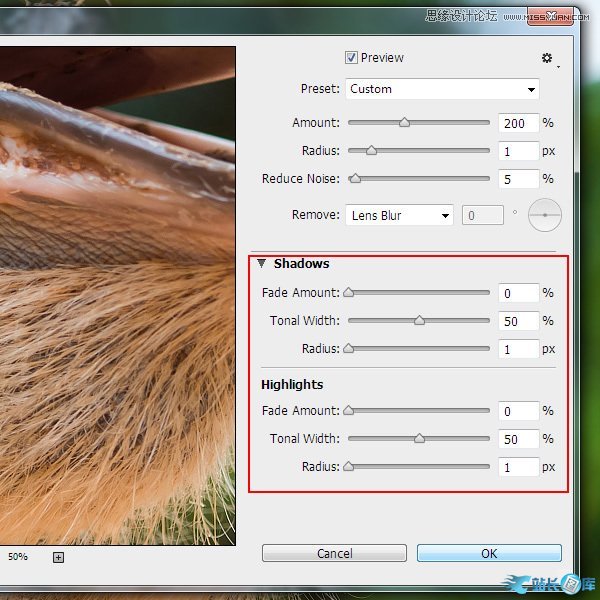Open the gear settings menu next to Preview
The image size is (600, 600).
tap(547, 59)
